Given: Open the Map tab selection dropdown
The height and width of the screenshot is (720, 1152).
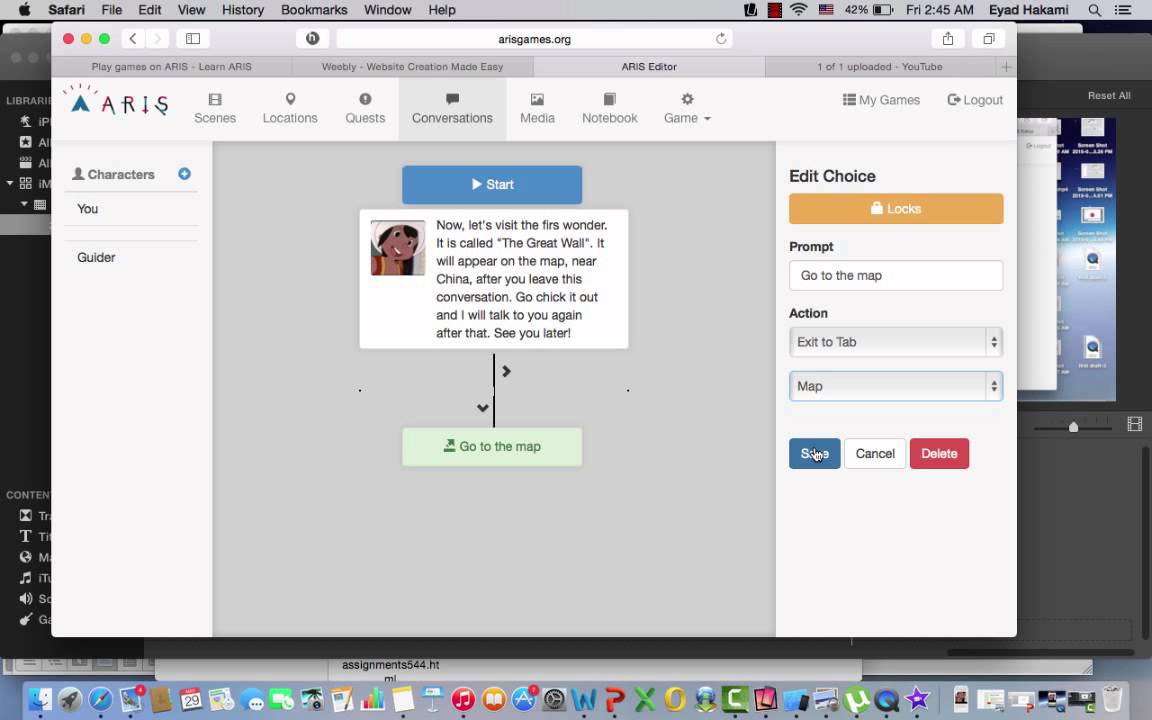Looking at the screenshot, I should (896, 386).
